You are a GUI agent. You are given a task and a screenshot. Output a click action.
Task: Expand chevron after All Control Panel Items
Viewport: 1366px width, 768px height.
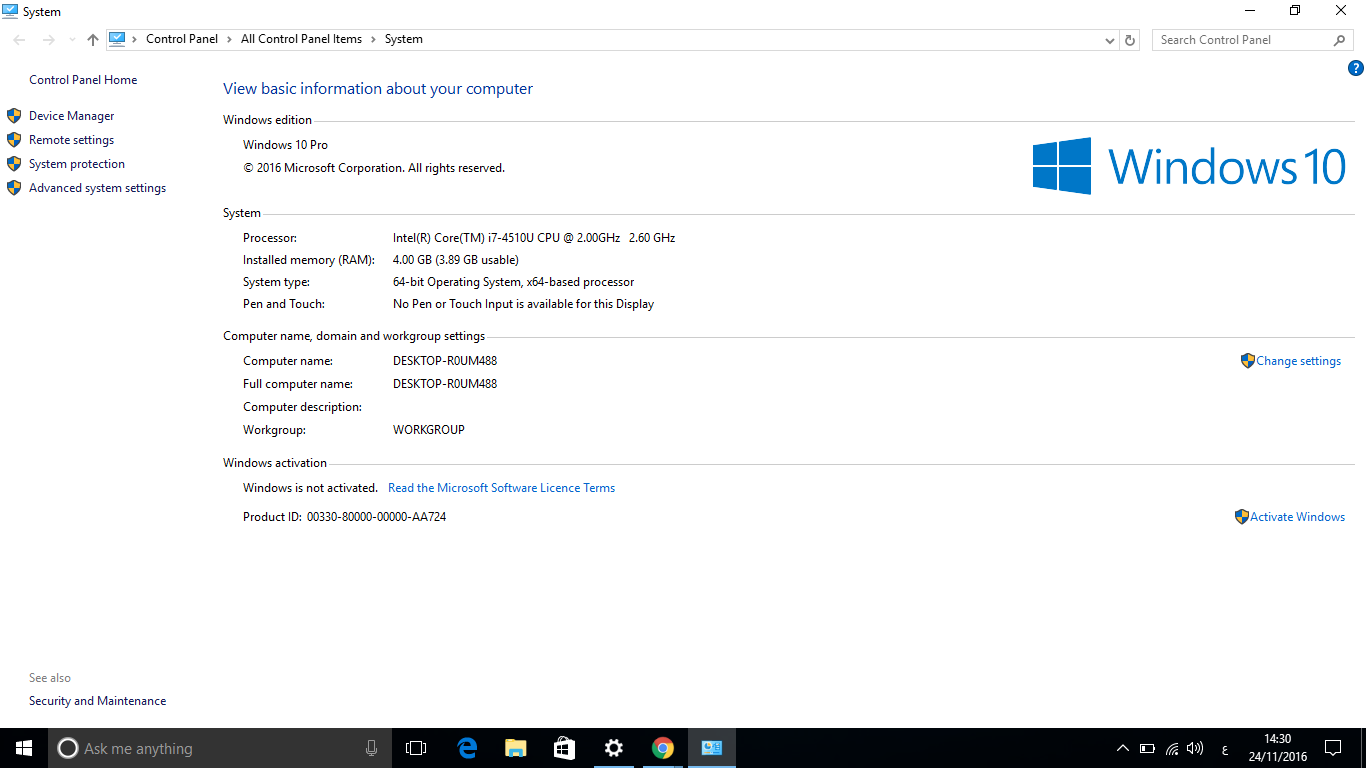click(374, 39)
